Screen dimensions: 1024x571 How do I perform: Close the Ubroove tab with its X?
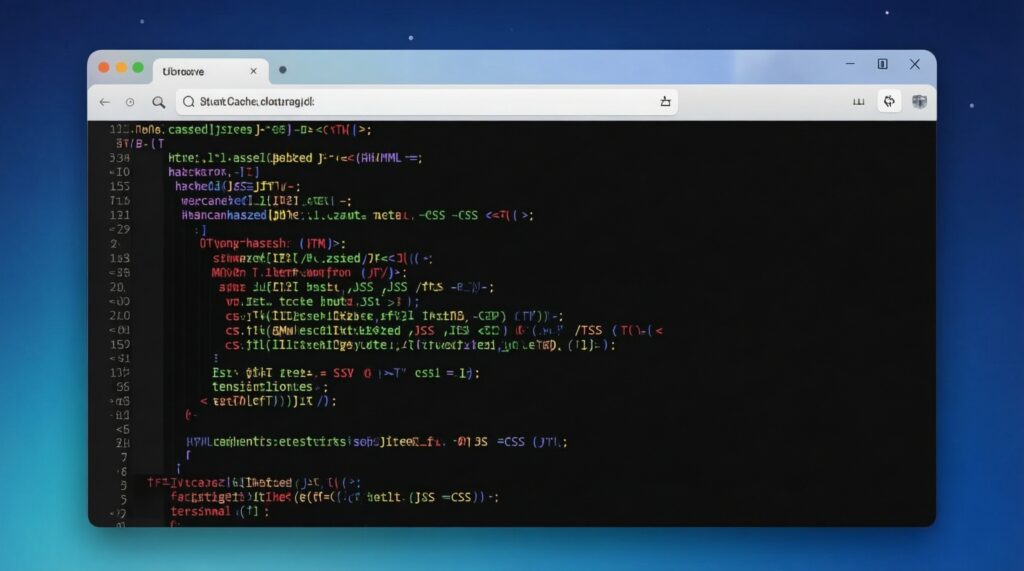tap(253, 71)
